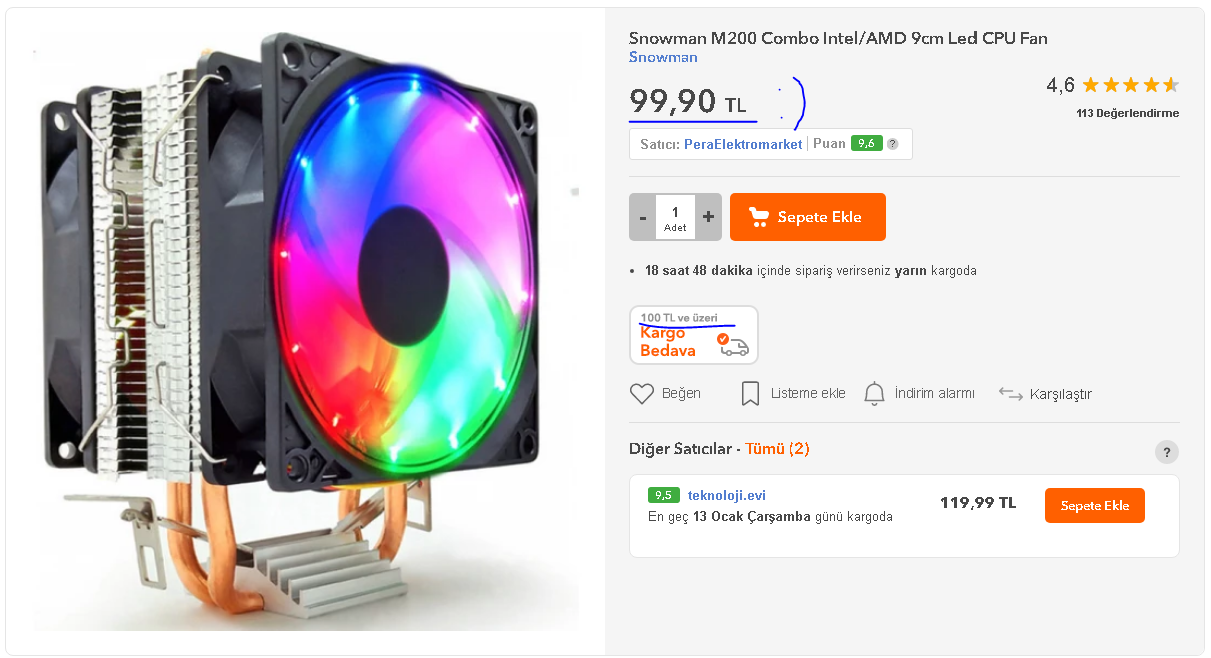Add to cart with orange Sepete Ekle button
This screenshot has width=1211, height=658.
click(x=808, y=217)
